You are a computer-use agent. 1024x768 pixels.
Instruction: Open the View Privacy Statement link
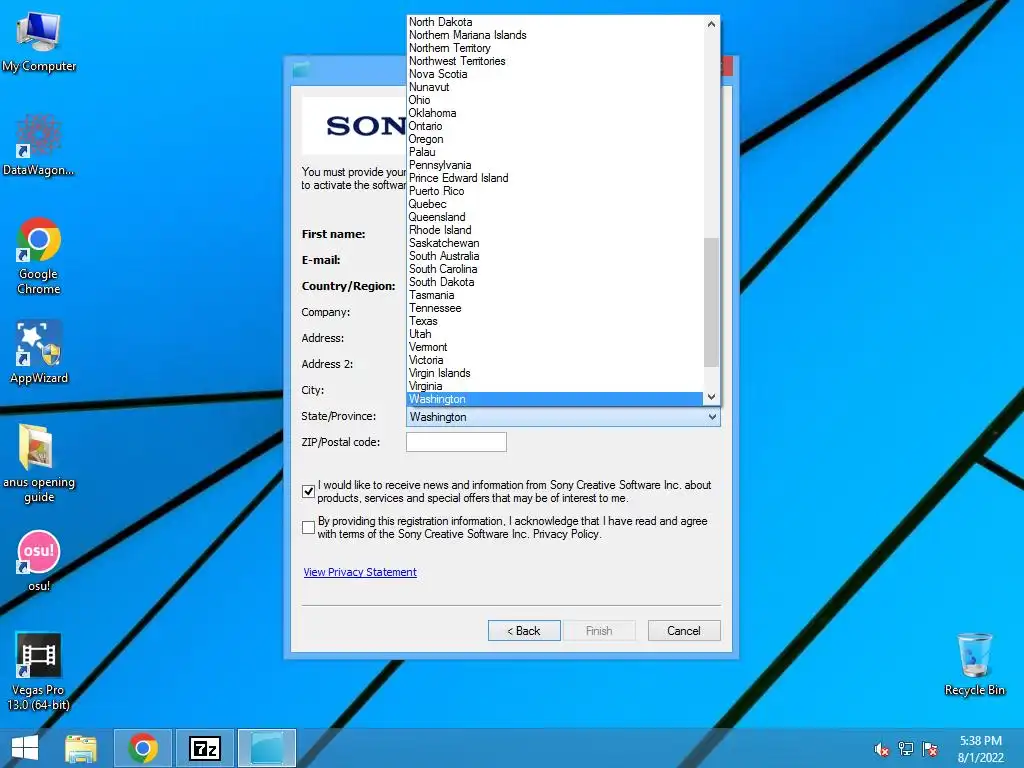[x=360, y=572]
